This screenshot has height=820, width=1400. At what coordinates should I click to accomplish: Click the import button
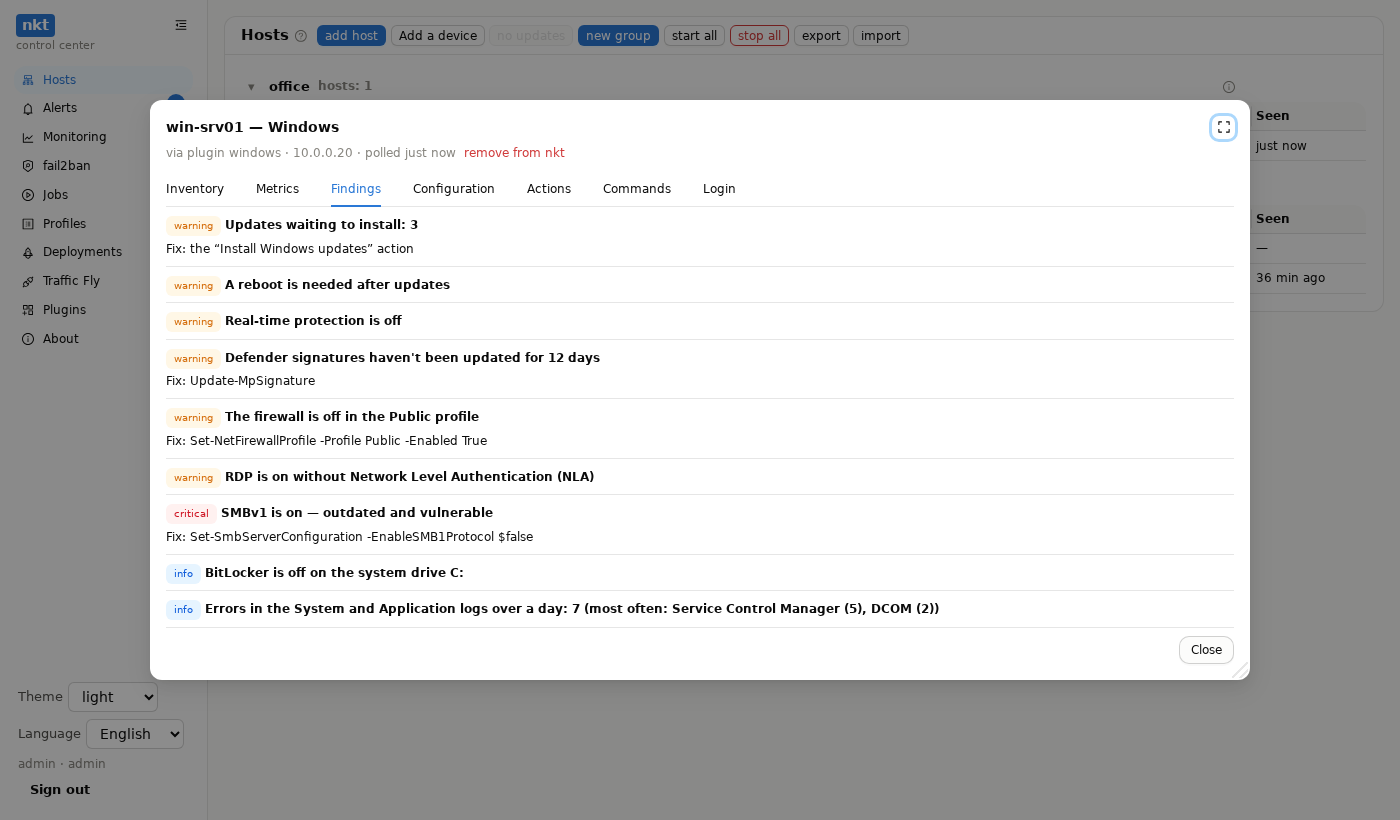[x=881, y=36]
